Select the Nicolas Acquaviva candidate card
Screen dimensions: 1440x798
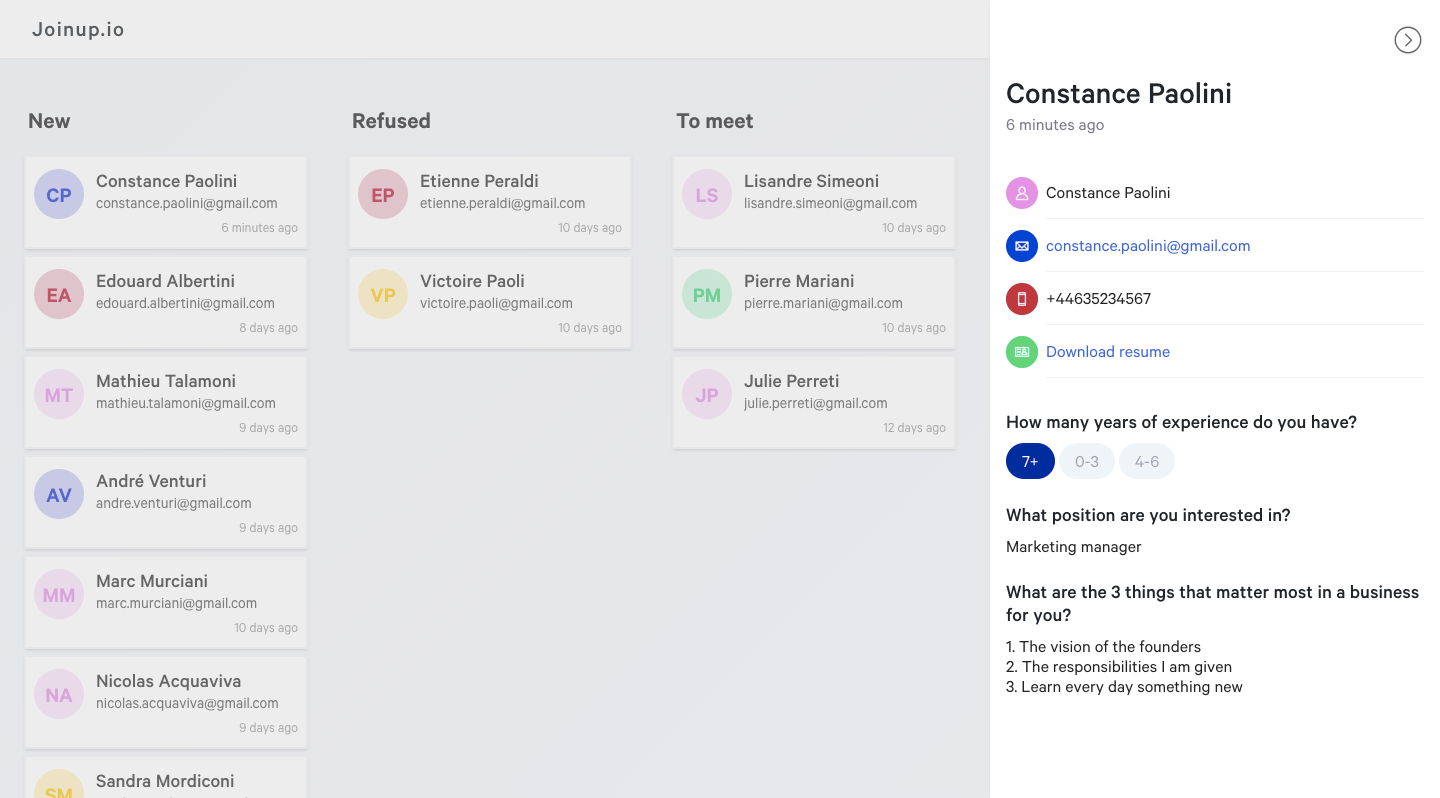click(x=166, y=702)
